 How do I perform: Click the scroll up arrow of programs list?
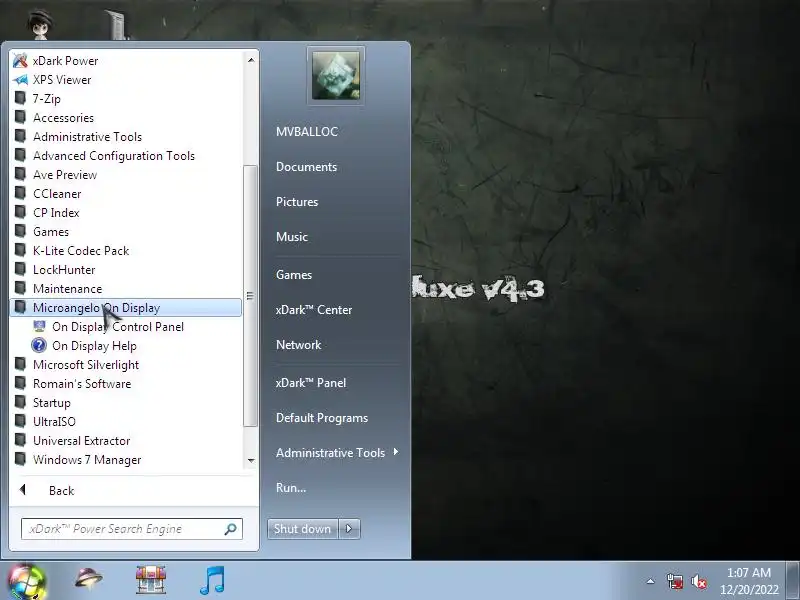pos(251,60)
